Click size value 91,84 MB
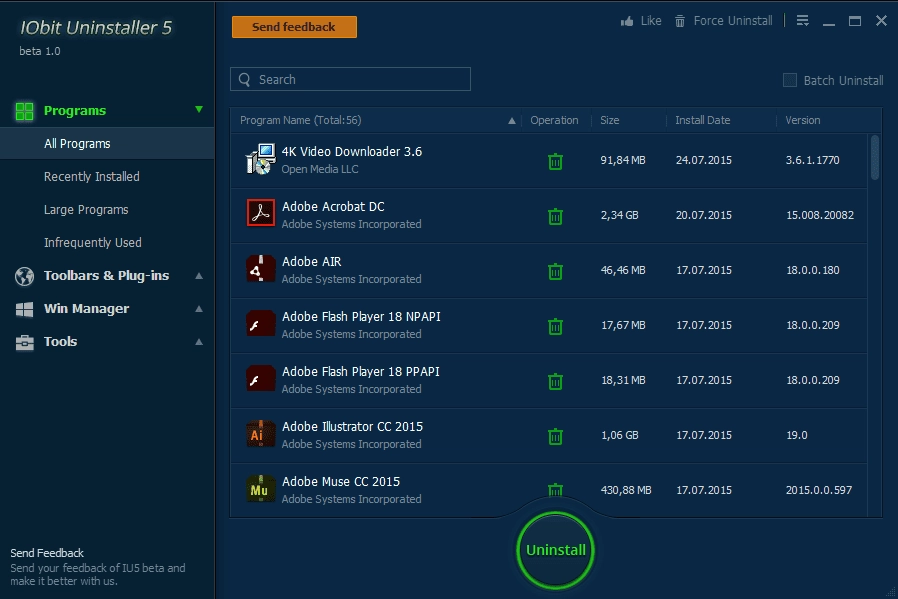Image resolution: width=898 pixels, height=599 pixels. click(x=623, y=160)
